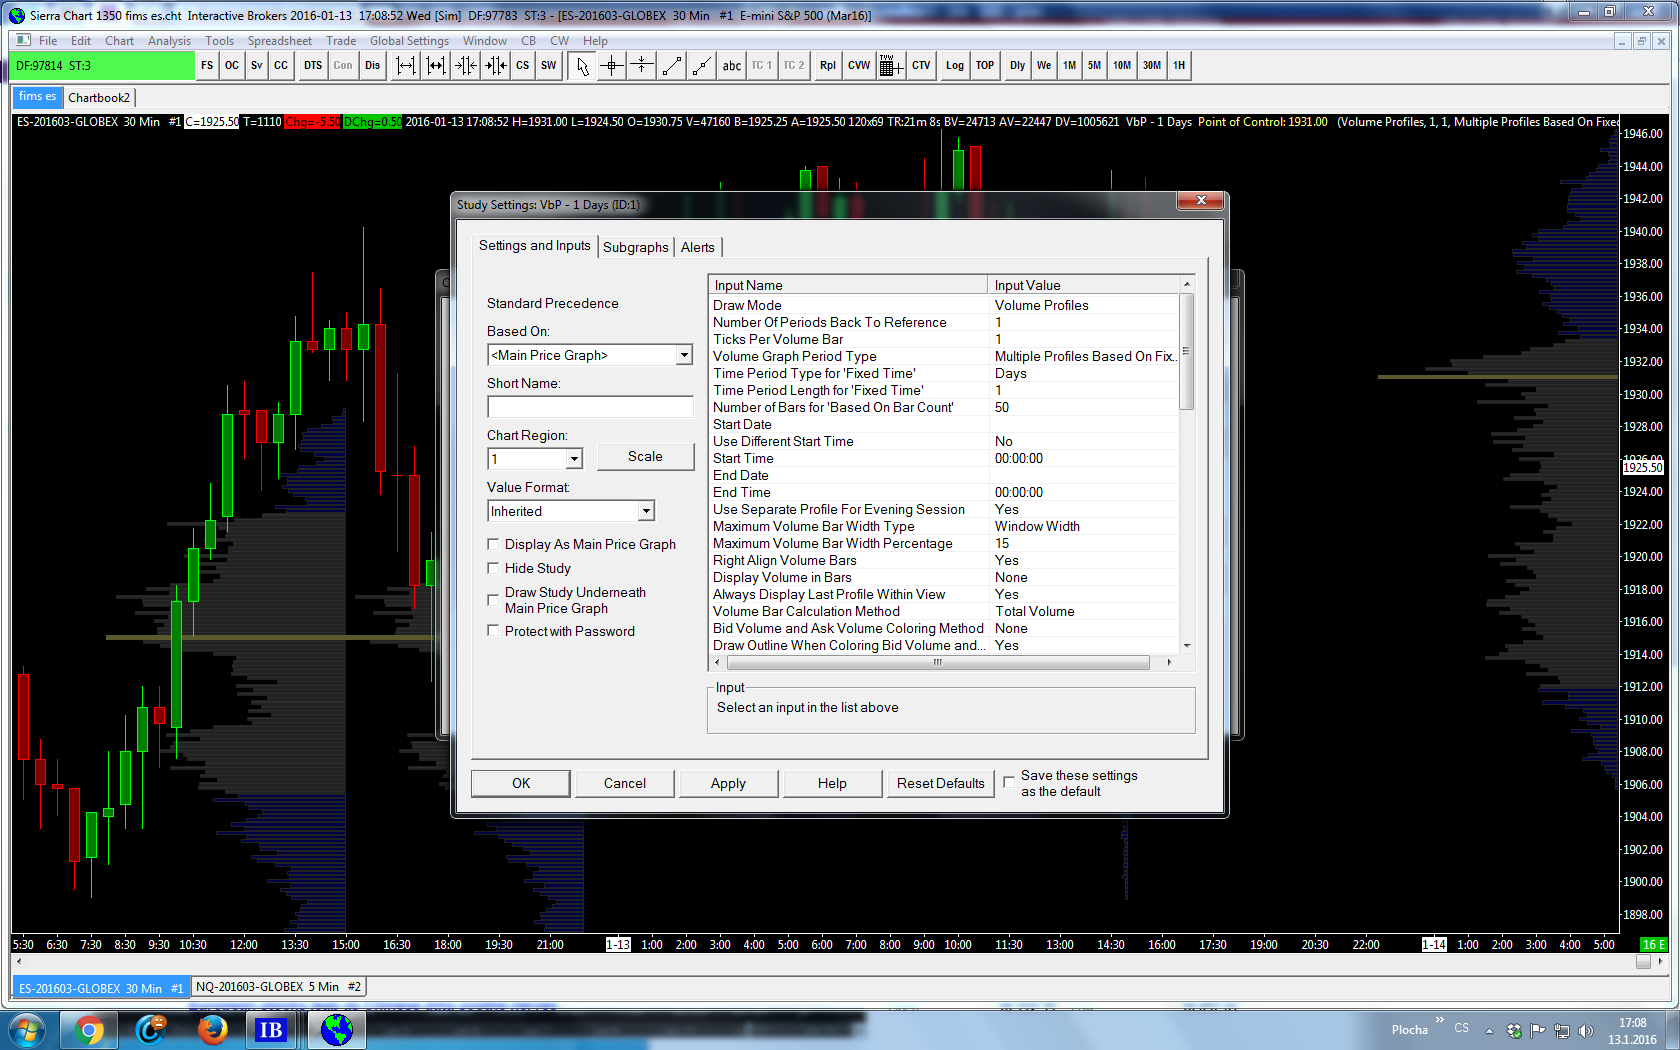This screenshot has width=1680, height=1050.
Task: Click the chart horizontal scrollbar thumb
Action: (x=1643, y=961)
